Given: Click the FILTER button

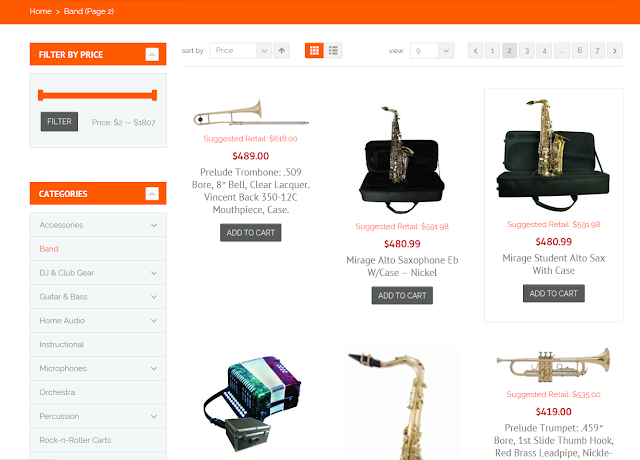Looking at the screenshot, I should (59, 122).
